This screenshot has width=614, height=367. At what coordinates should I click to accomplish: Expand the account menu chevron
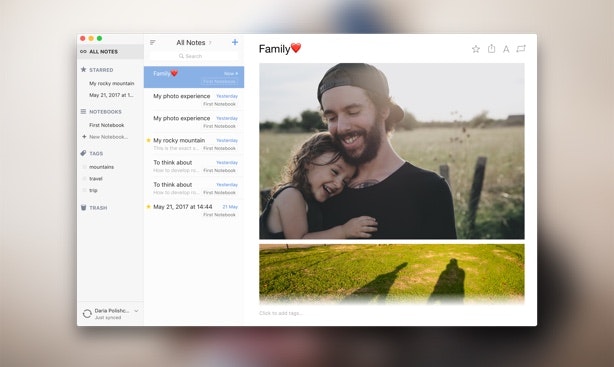136,311
